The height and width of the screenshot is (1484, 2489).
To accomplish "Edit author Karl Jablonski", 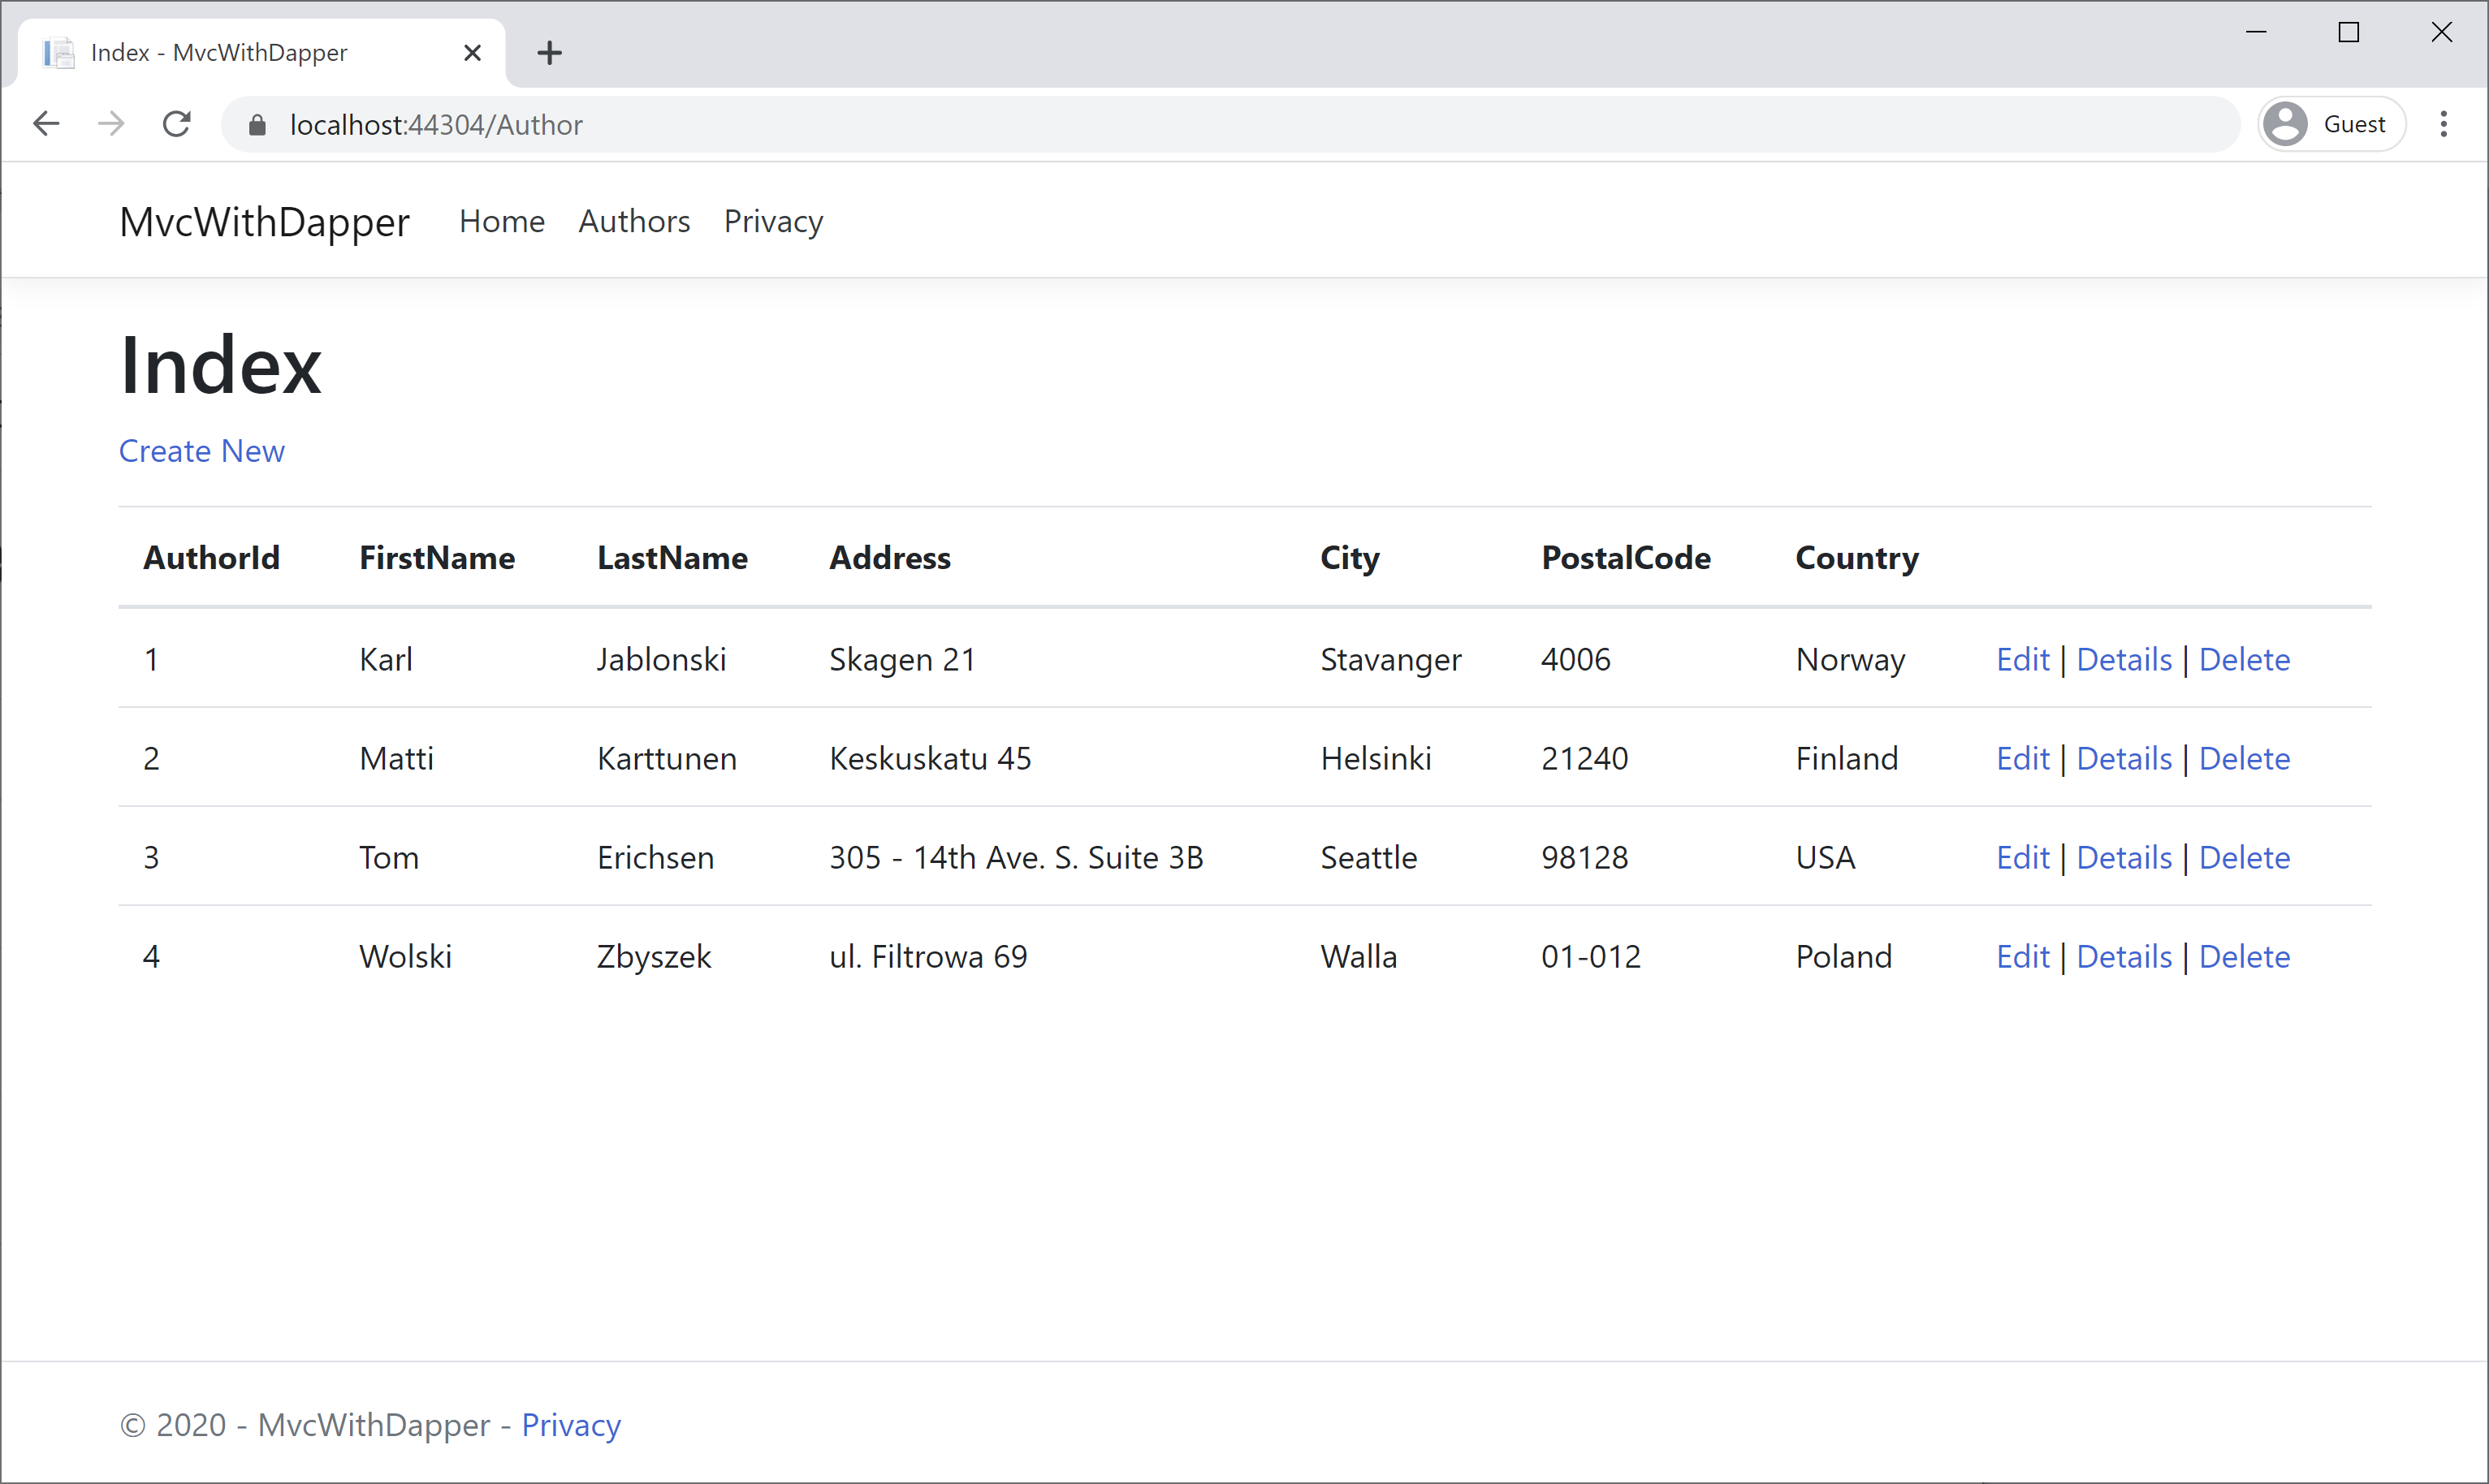I will pyautogui.click(x=2022, y=659).
